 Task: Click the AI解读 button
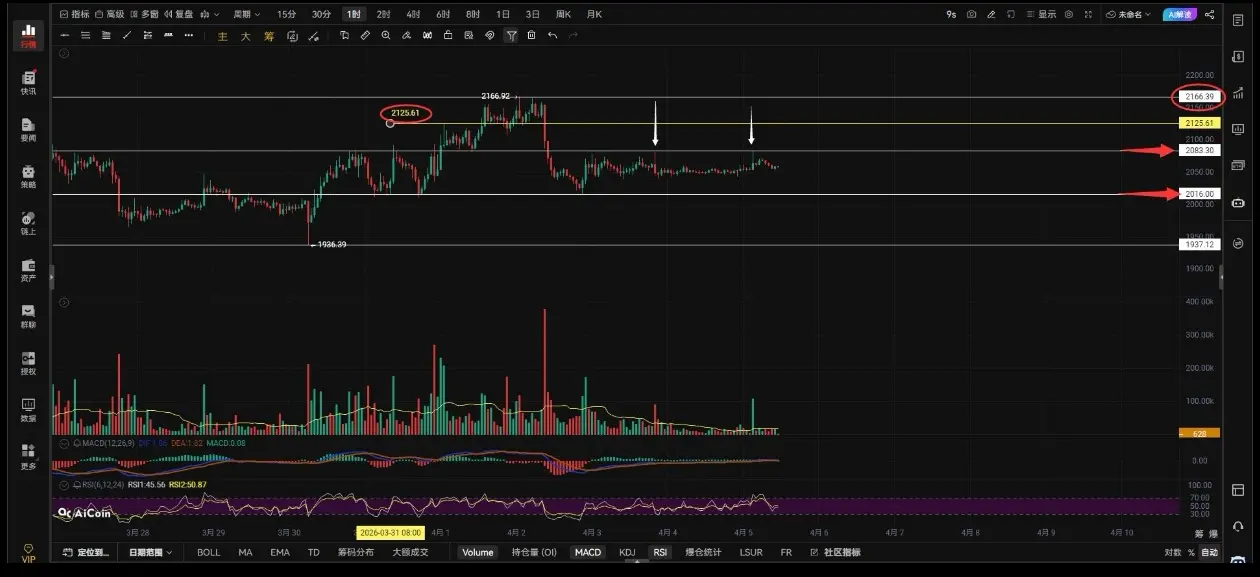point(1179,14)
